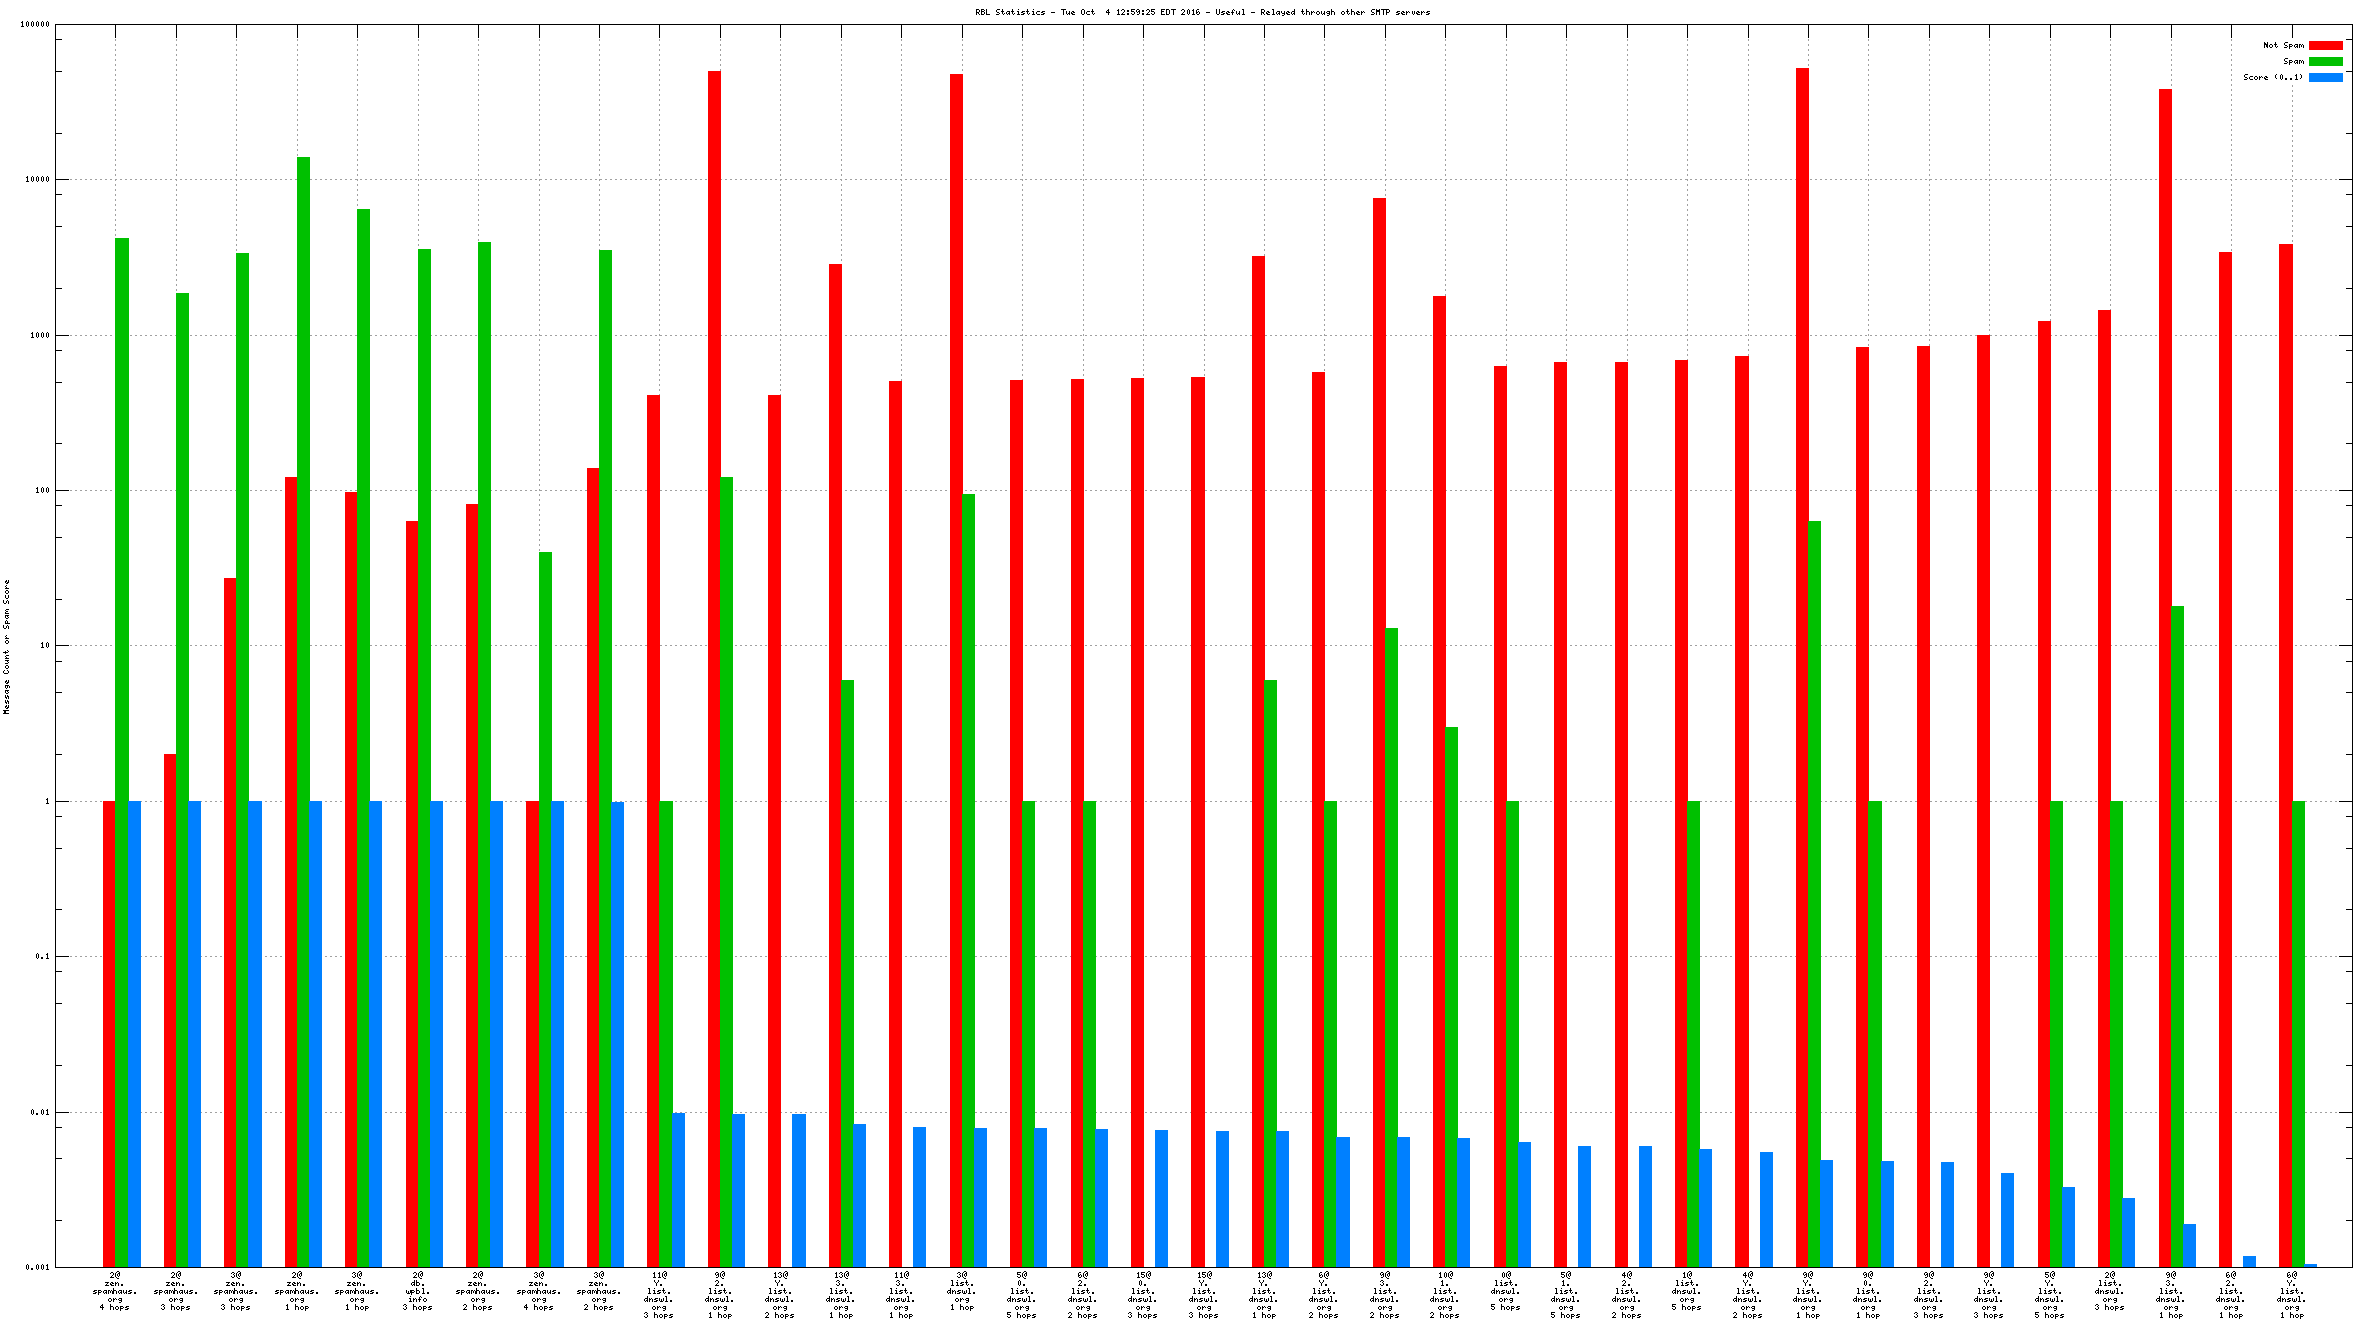This screenshot has width=2368, height=1332.
Task: Click the blue Score (0..1) legend swatch
Action: (2325, 77)
